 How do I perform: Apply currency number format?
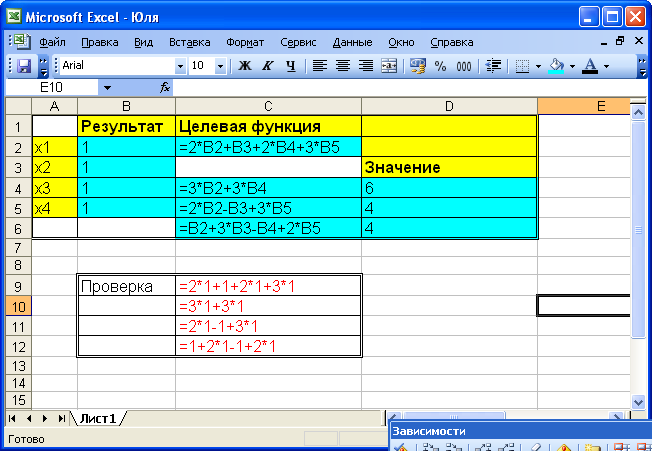pos(417,66)
